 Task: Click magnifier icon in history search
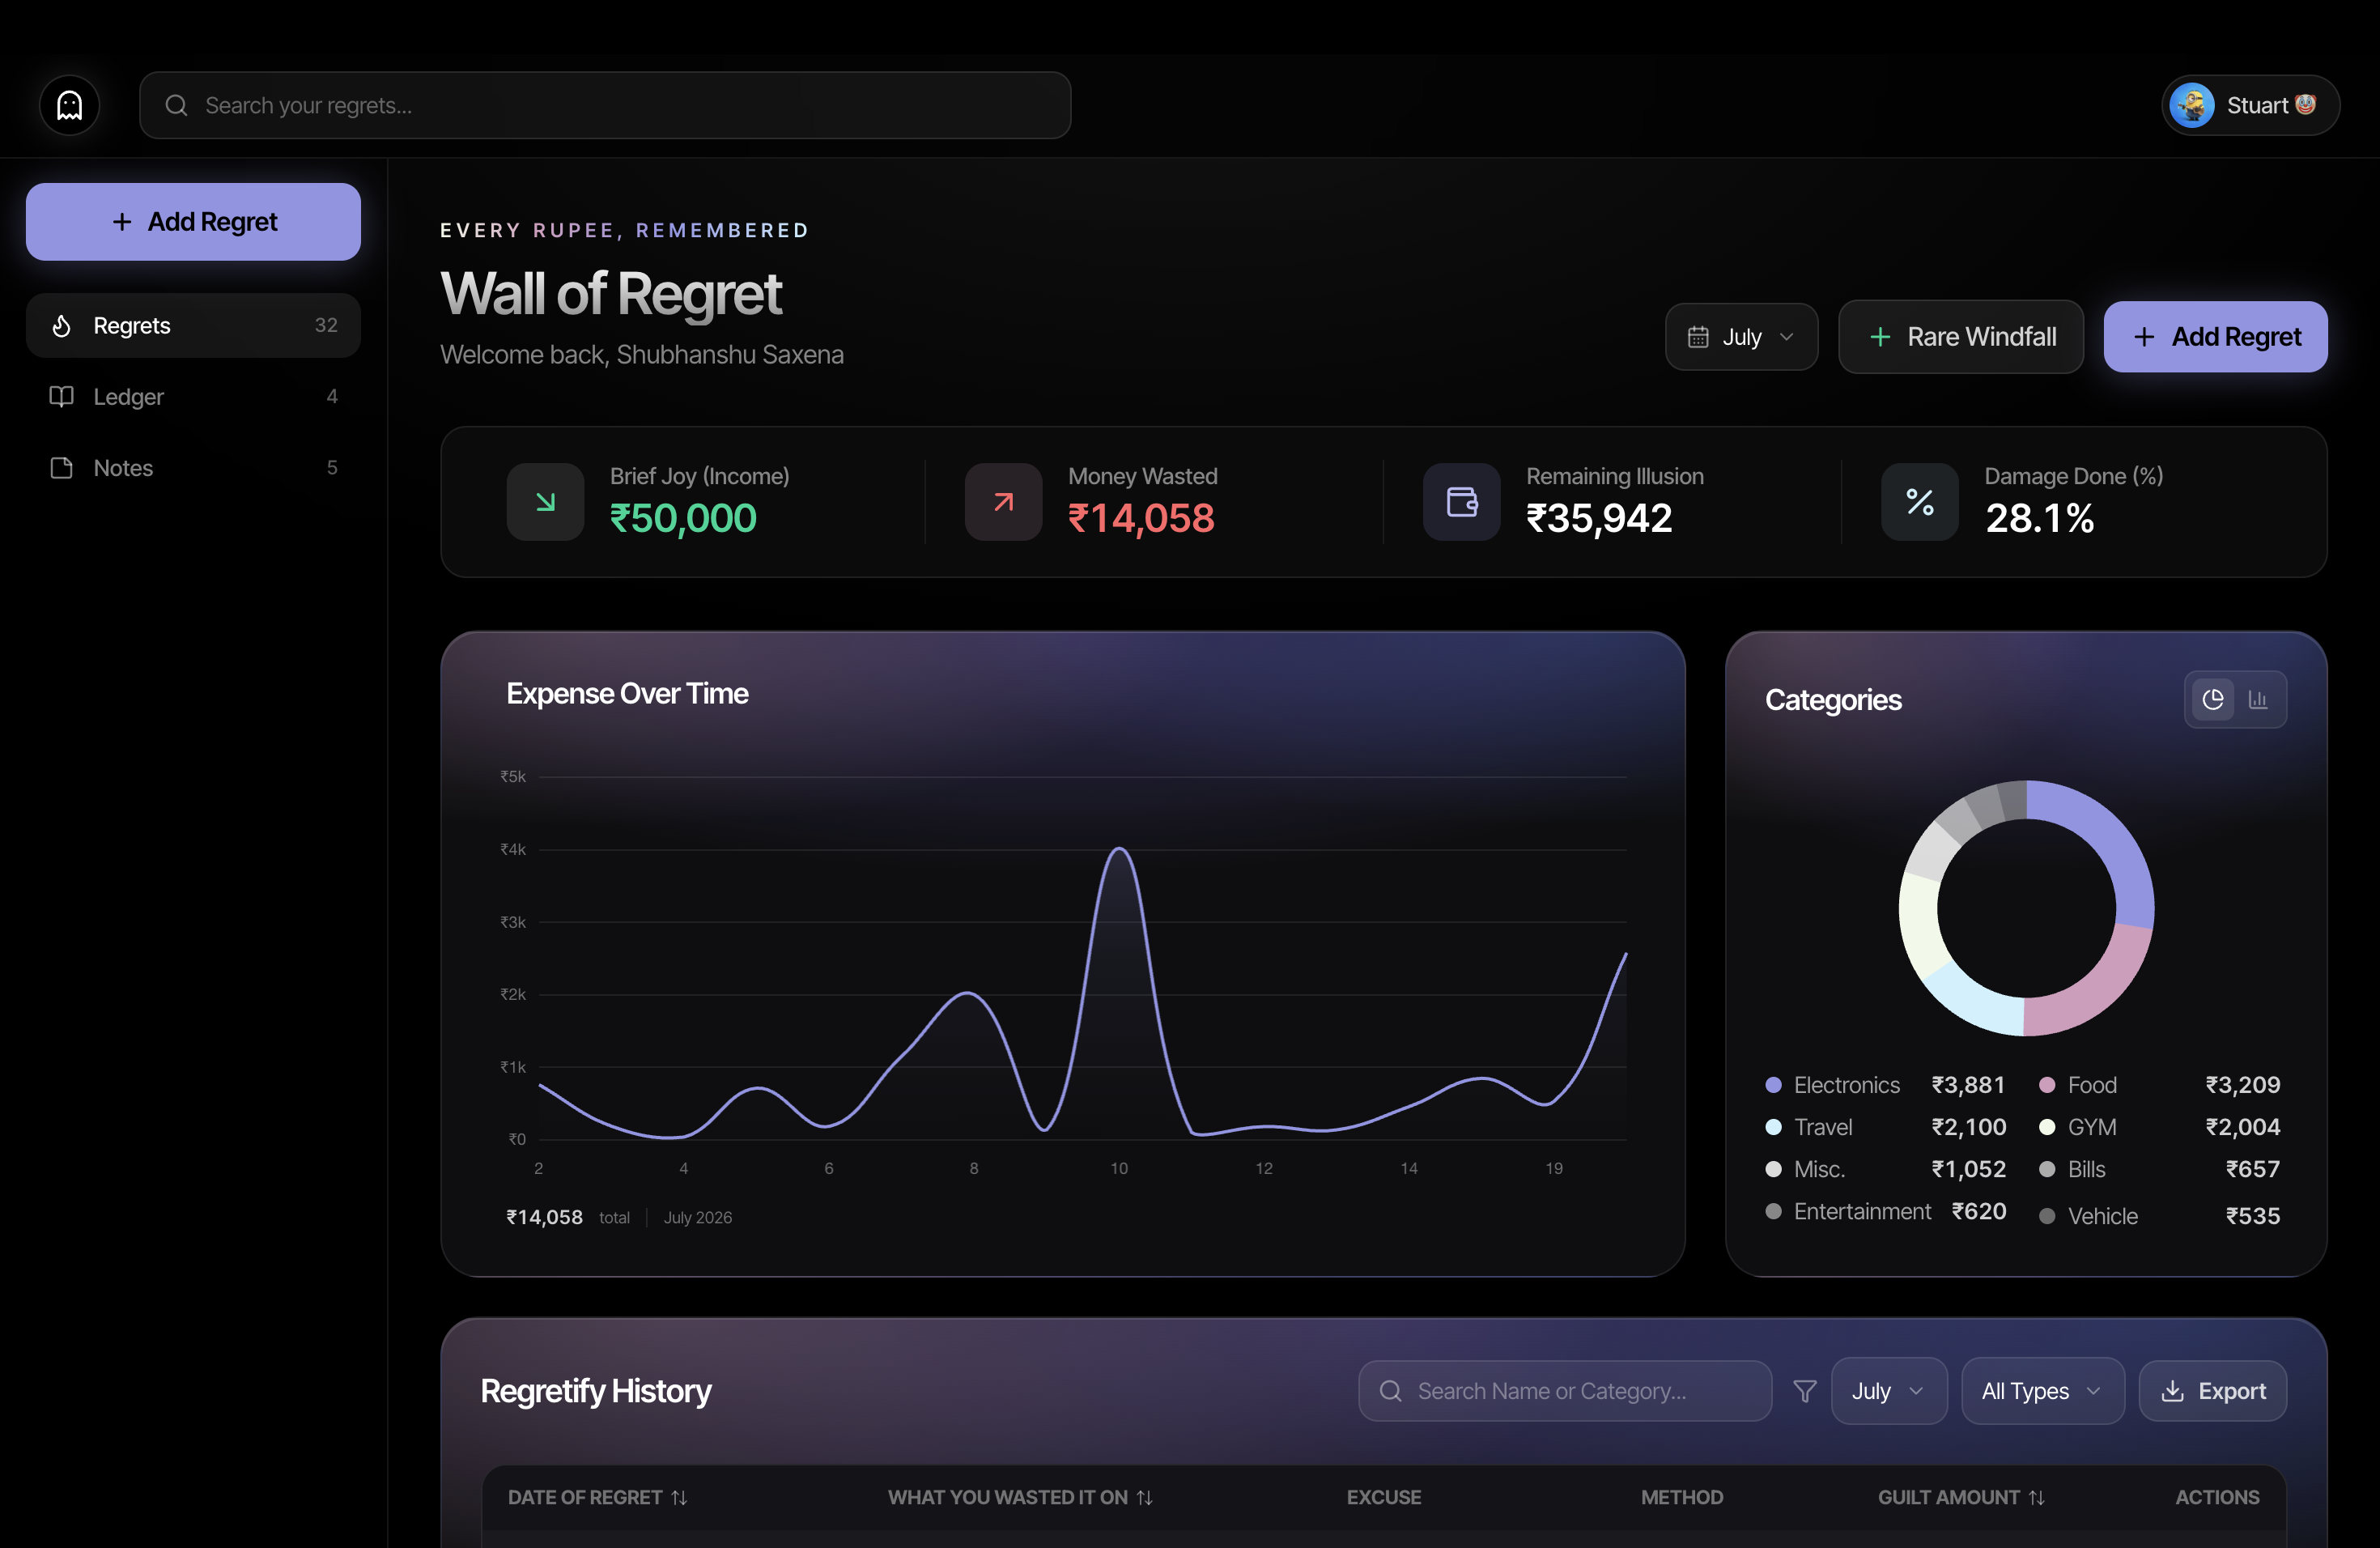[1390, 1391]
